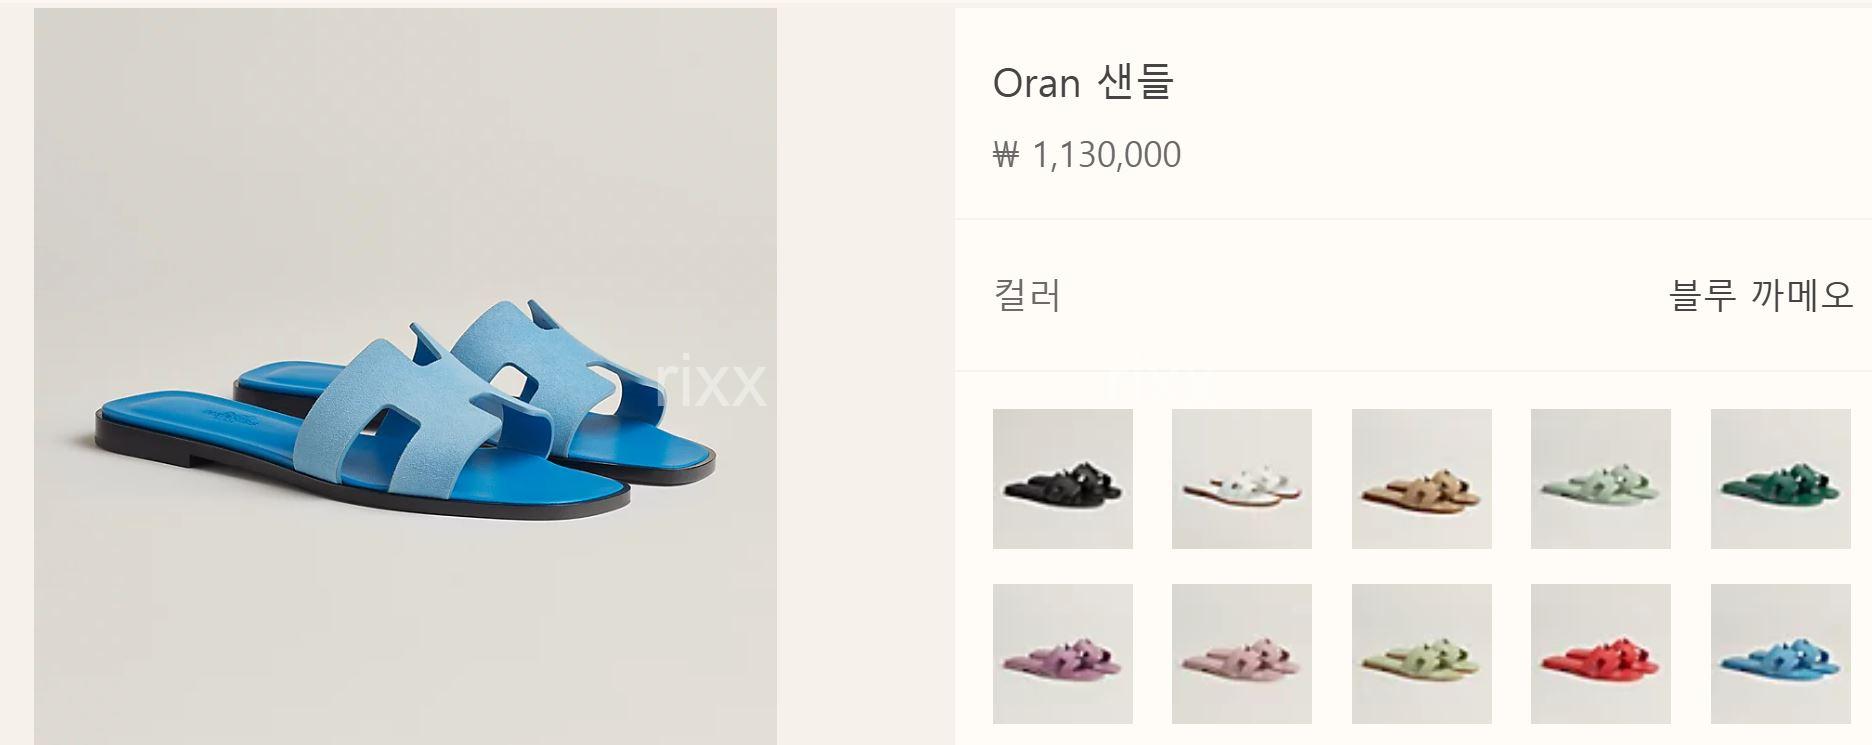Click the rixx watermark on the image
Image resolution: width=1872 pixels, height=745 pixels.
(x=711, y=383)
